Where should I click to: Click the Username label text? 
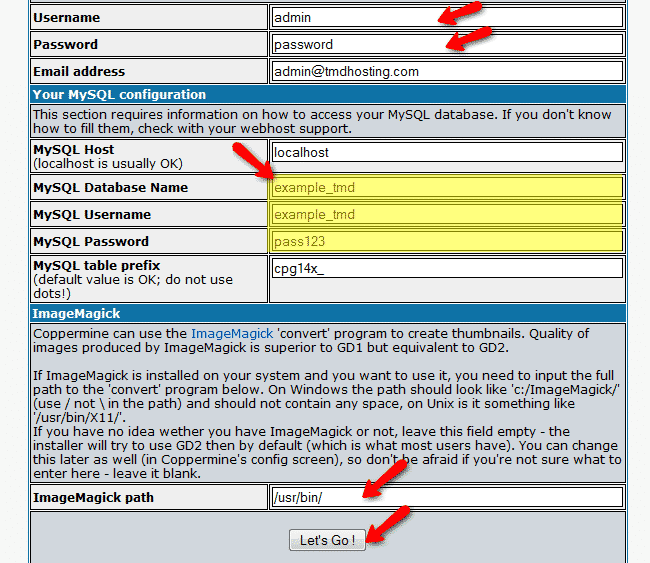67,18
